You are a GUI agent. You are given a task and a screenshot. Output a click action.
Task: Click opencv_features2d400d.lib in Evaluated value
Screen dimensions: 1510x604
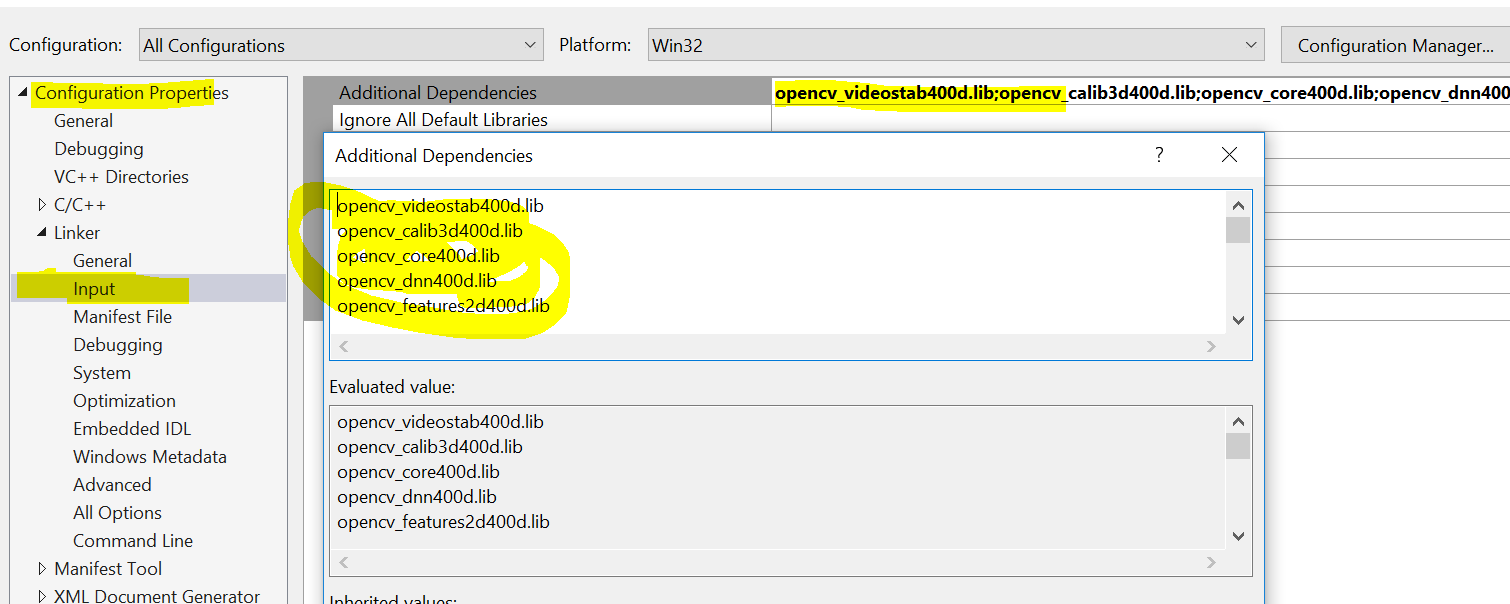(x=443, y=522)
